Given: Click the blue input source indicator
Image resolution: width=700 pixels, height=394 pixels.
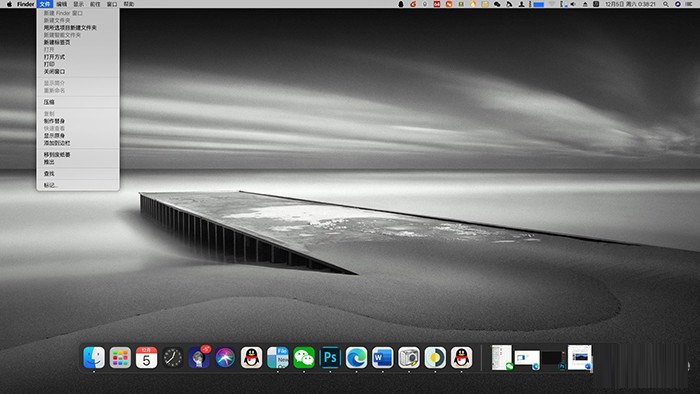Looking at the screenshot, I should tap(539, 4).
